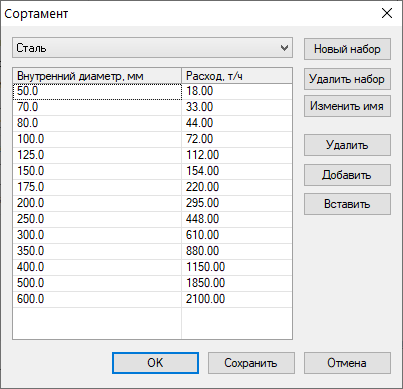Open the Сталь set dropdown

152,48
